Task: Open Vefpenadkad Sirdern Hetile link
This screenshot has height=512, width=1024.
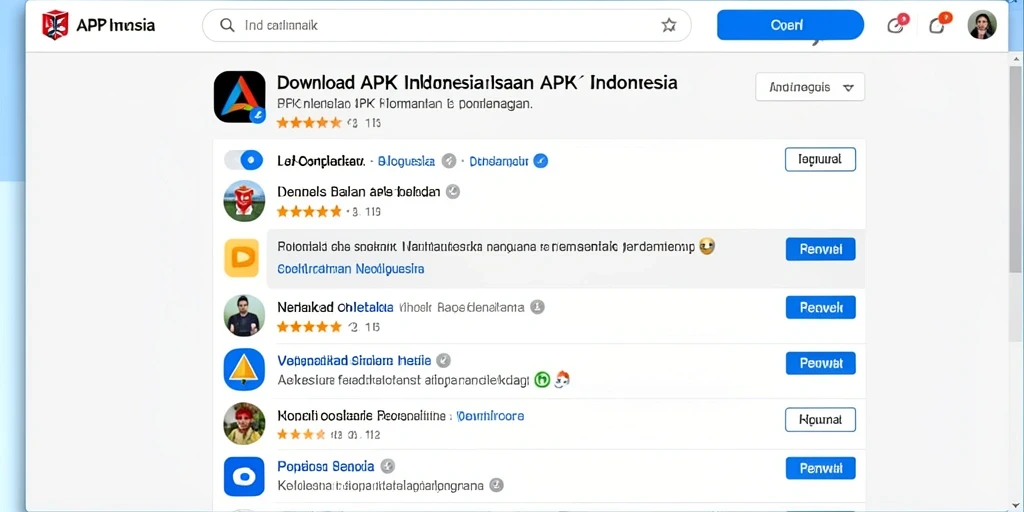Action: [x=354, y=360]
